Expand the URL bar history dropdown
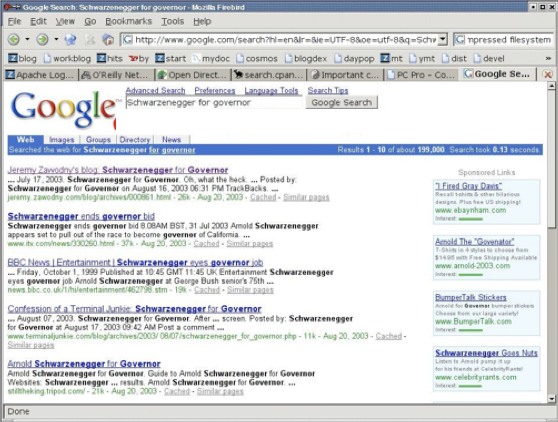Viewport: 558px width, 422px height. pos(442,39)
